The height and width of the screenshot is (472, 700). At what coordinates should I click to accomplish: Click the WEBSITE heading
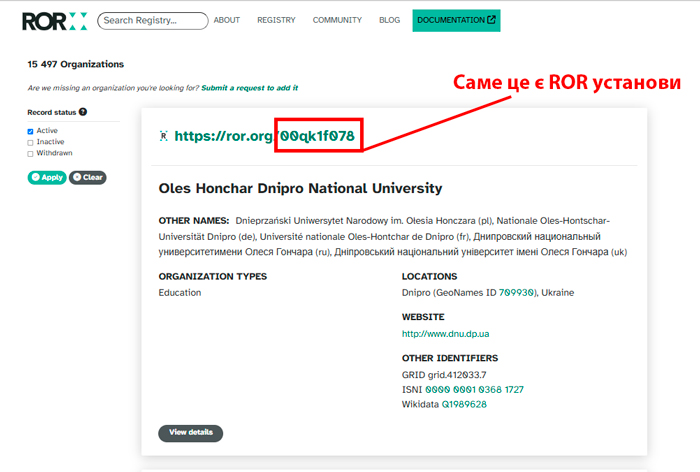pos(423,317)
